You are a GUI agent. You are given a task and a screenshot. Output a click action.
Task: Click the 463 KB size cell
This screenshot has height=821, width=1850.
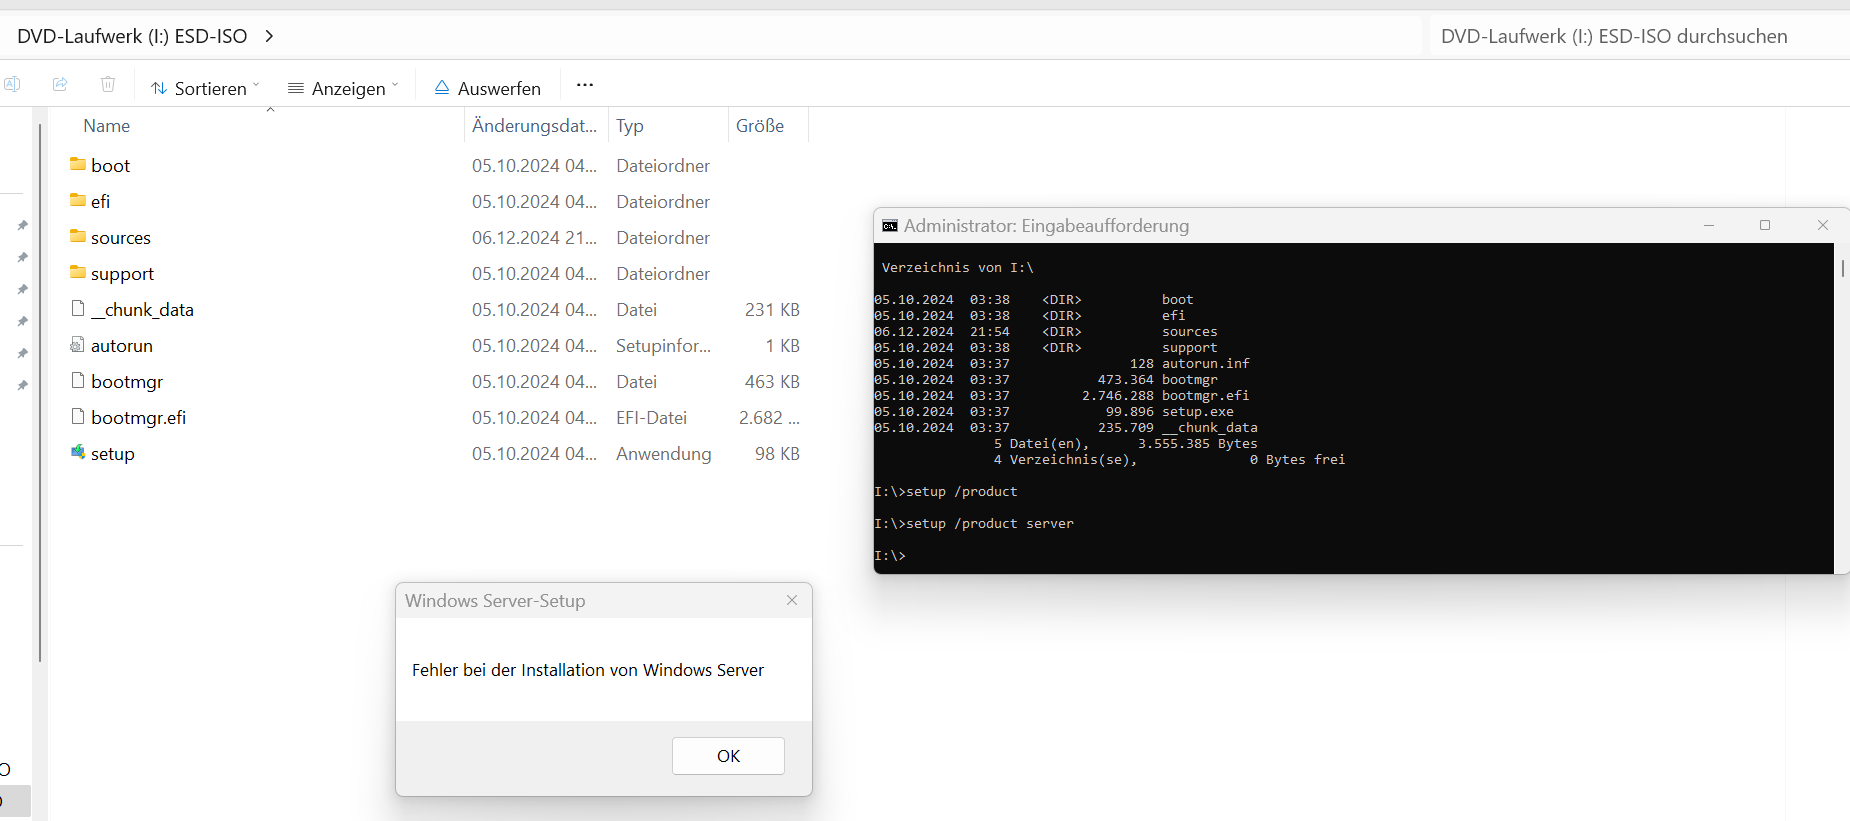coord(772,382)
